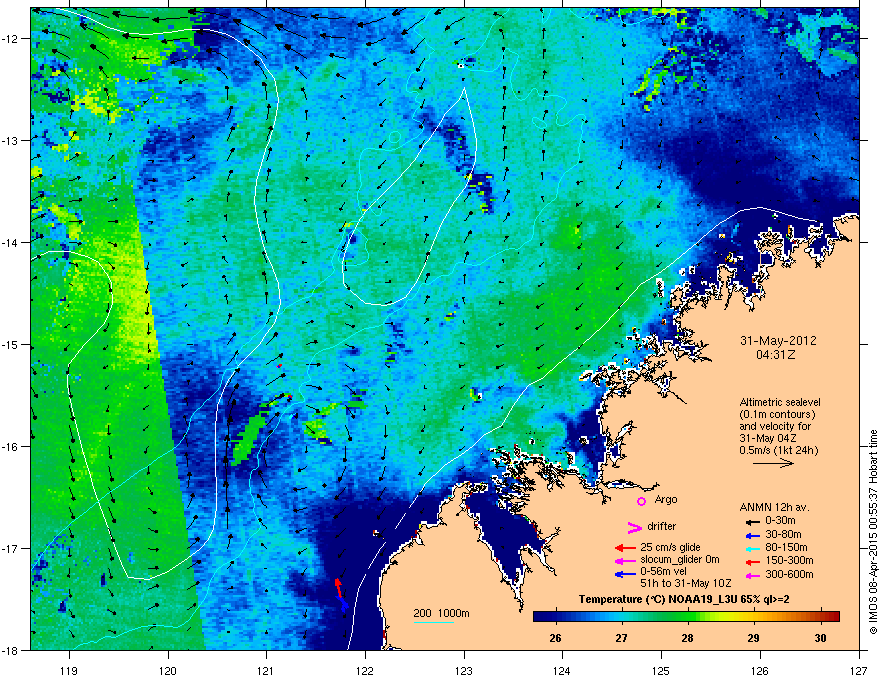Click the red glider velocity arrow on the map
880x680 pixels.
click(338, 588)
